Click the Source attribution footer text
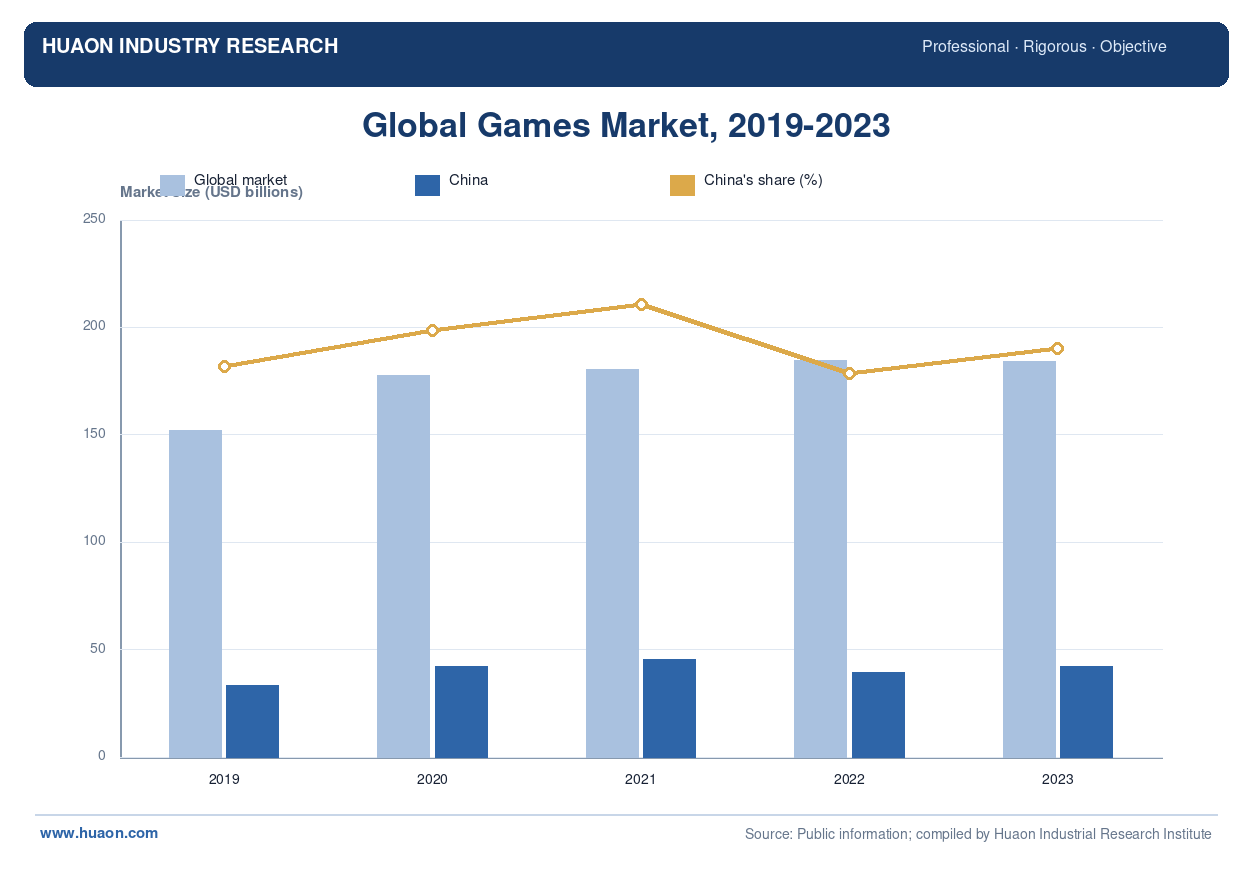The width and height of the screenshot is (1252, 872). tap(978, 834)
